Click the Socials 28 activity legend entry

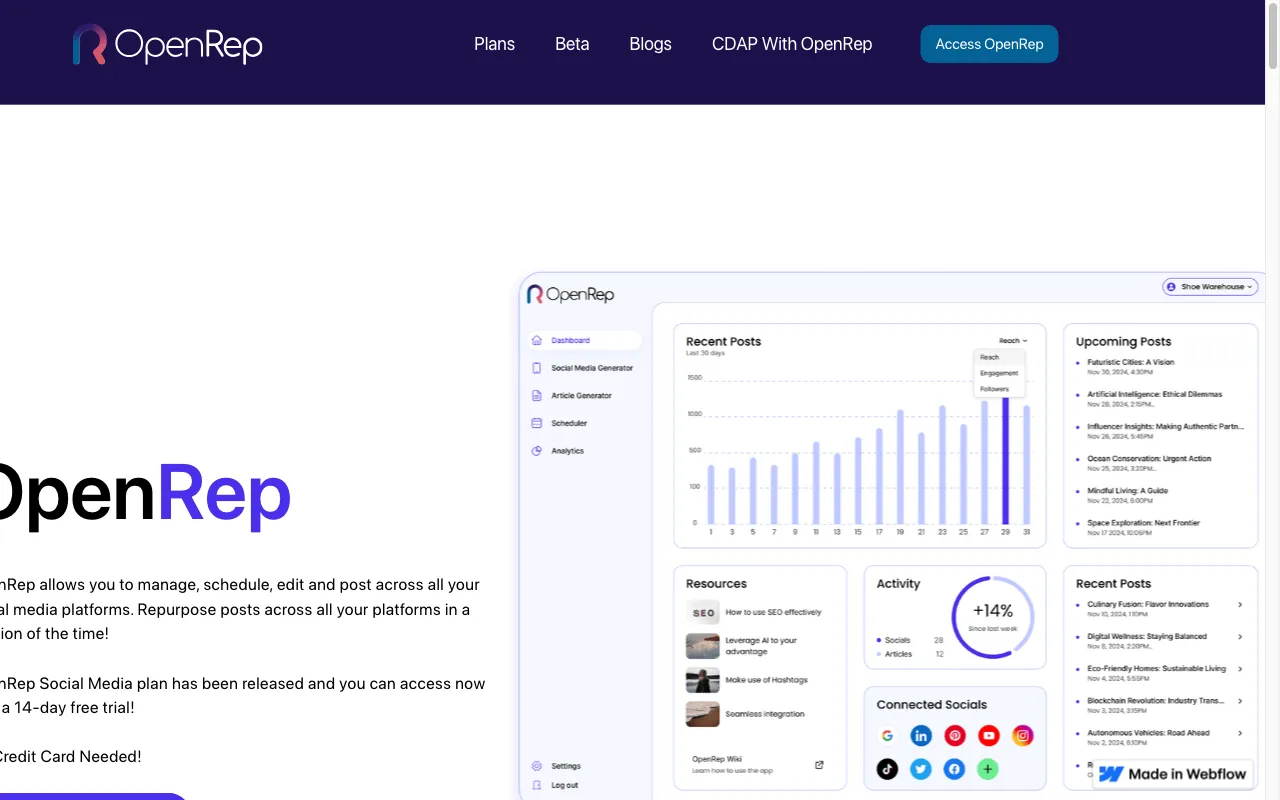pos(910,640)
